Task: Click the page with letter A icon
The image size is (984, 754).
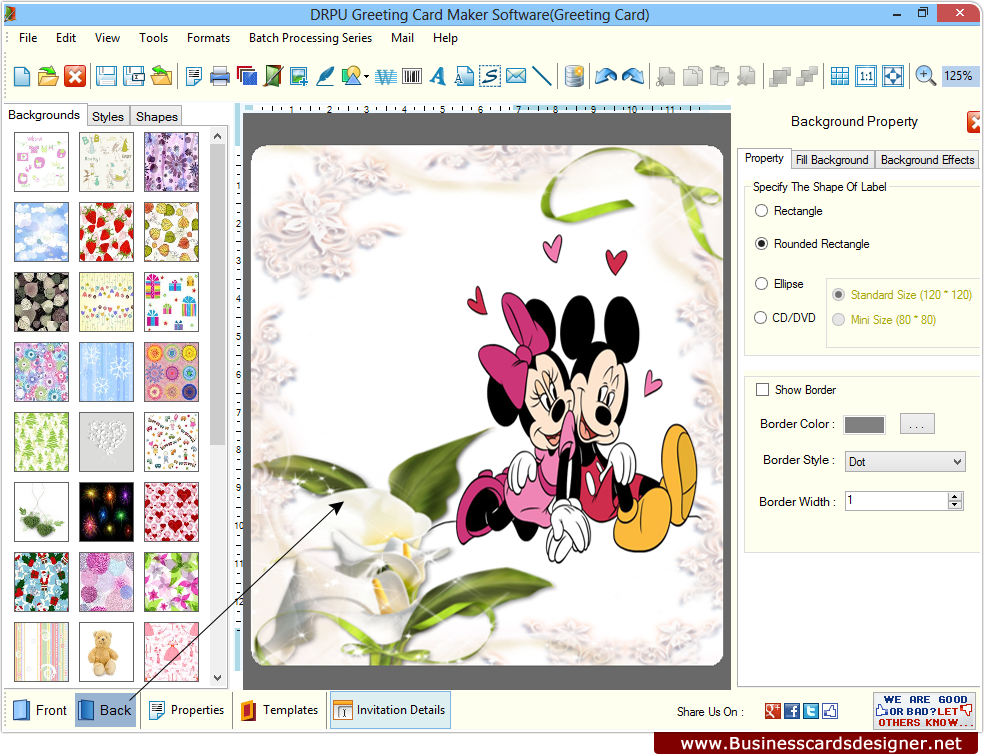Action: point(464,77)
